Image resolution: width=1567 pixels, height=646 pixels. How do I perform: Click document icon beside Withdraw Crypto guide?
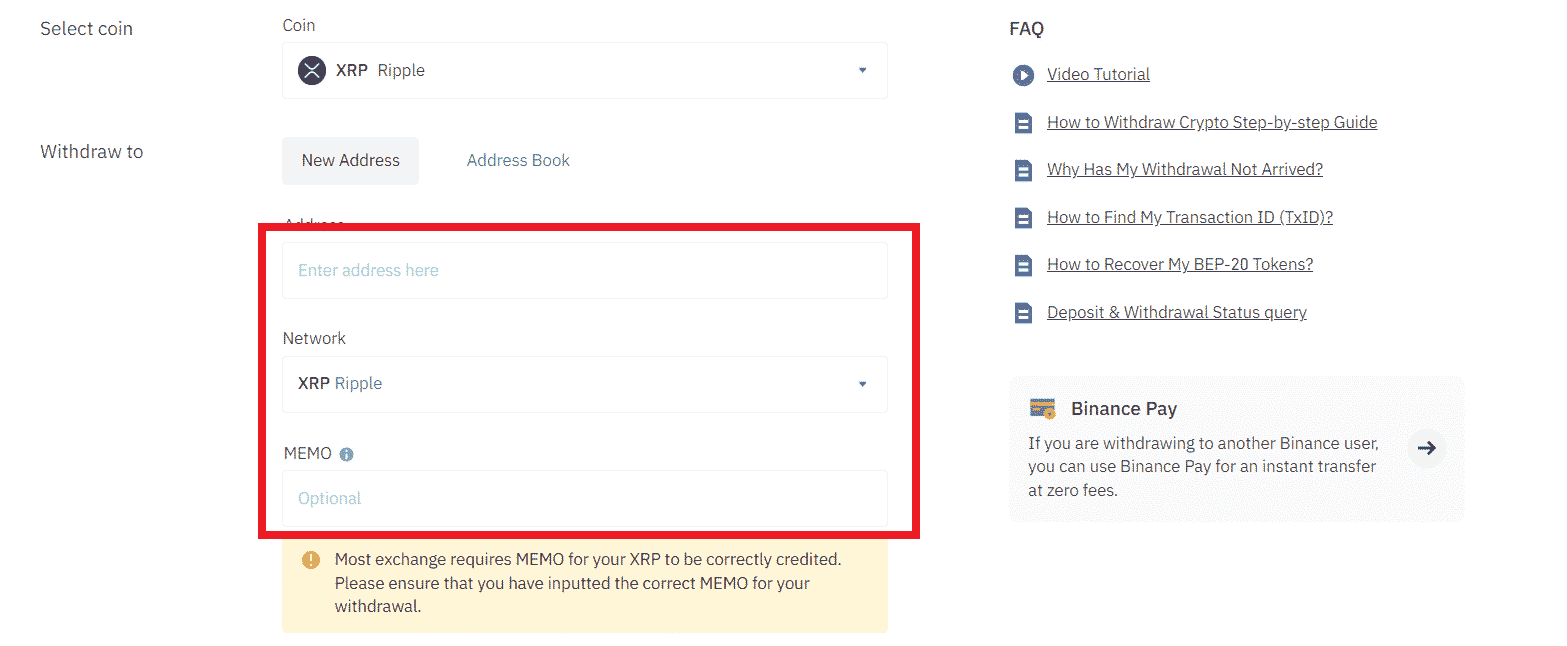click(1023, 123)
